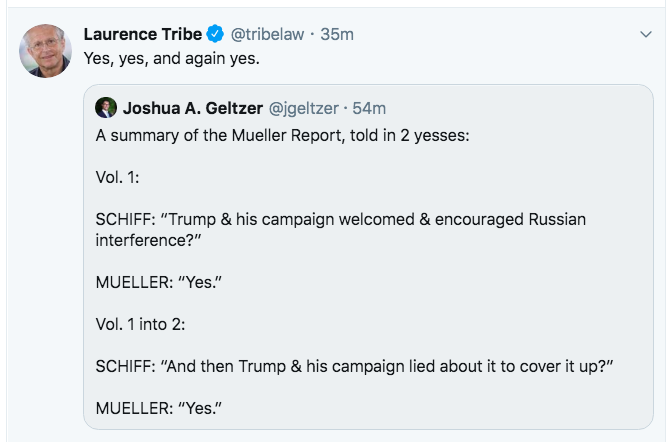Viewport: 667px width, 442px height.
Task: Click the Laurence Tribe display name
Action: point(143,35)
